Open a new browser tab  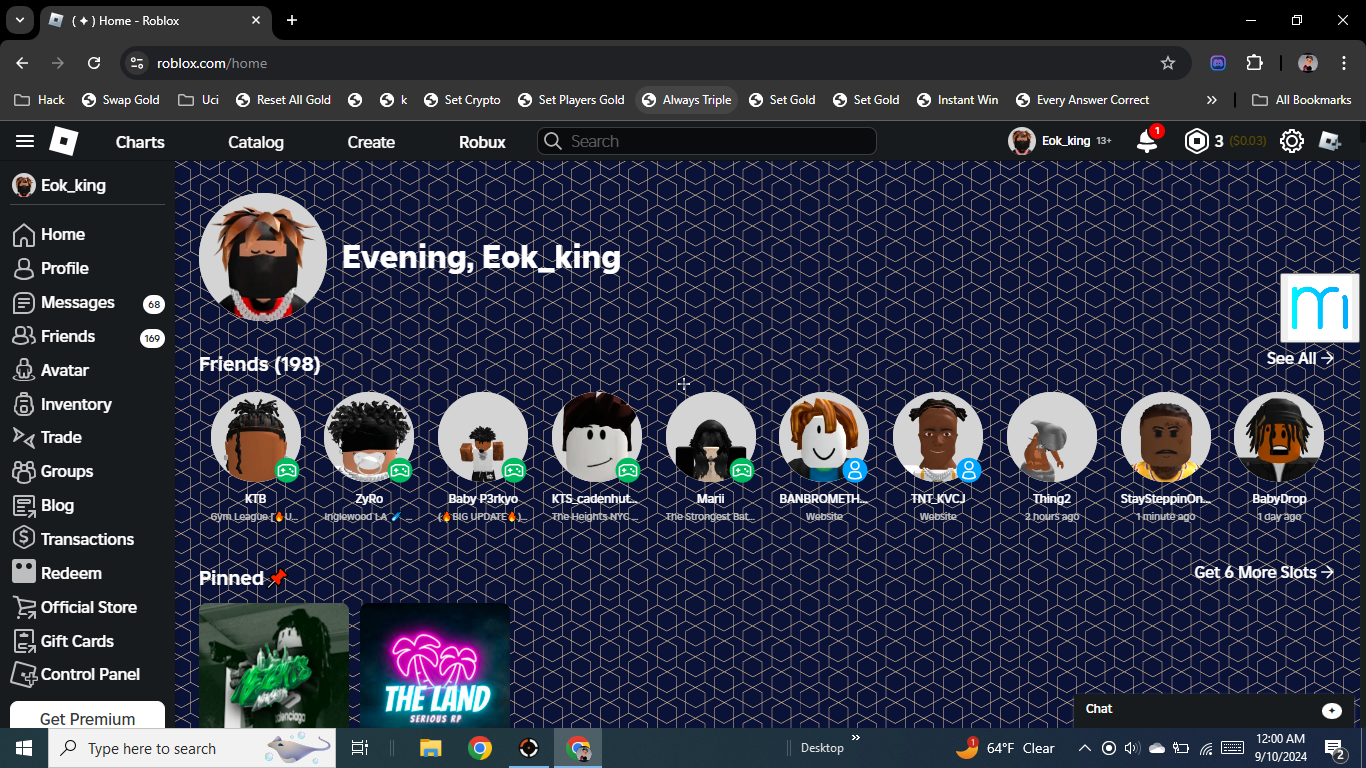coord(292,20)
